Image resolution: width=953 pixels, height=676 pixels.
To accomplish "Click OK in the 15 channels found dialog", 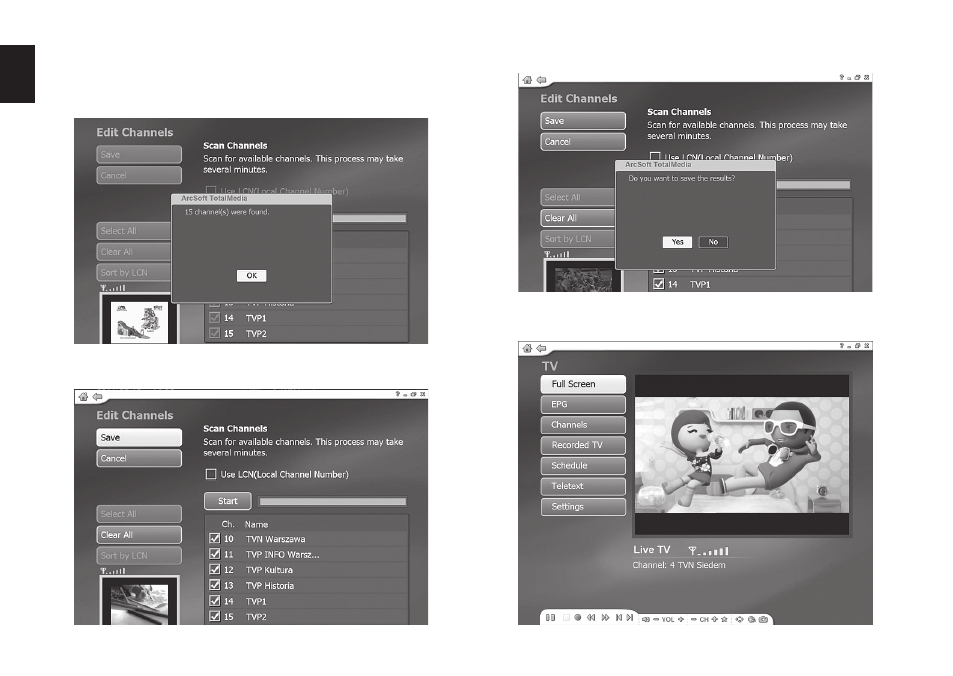I will [252, 275].
